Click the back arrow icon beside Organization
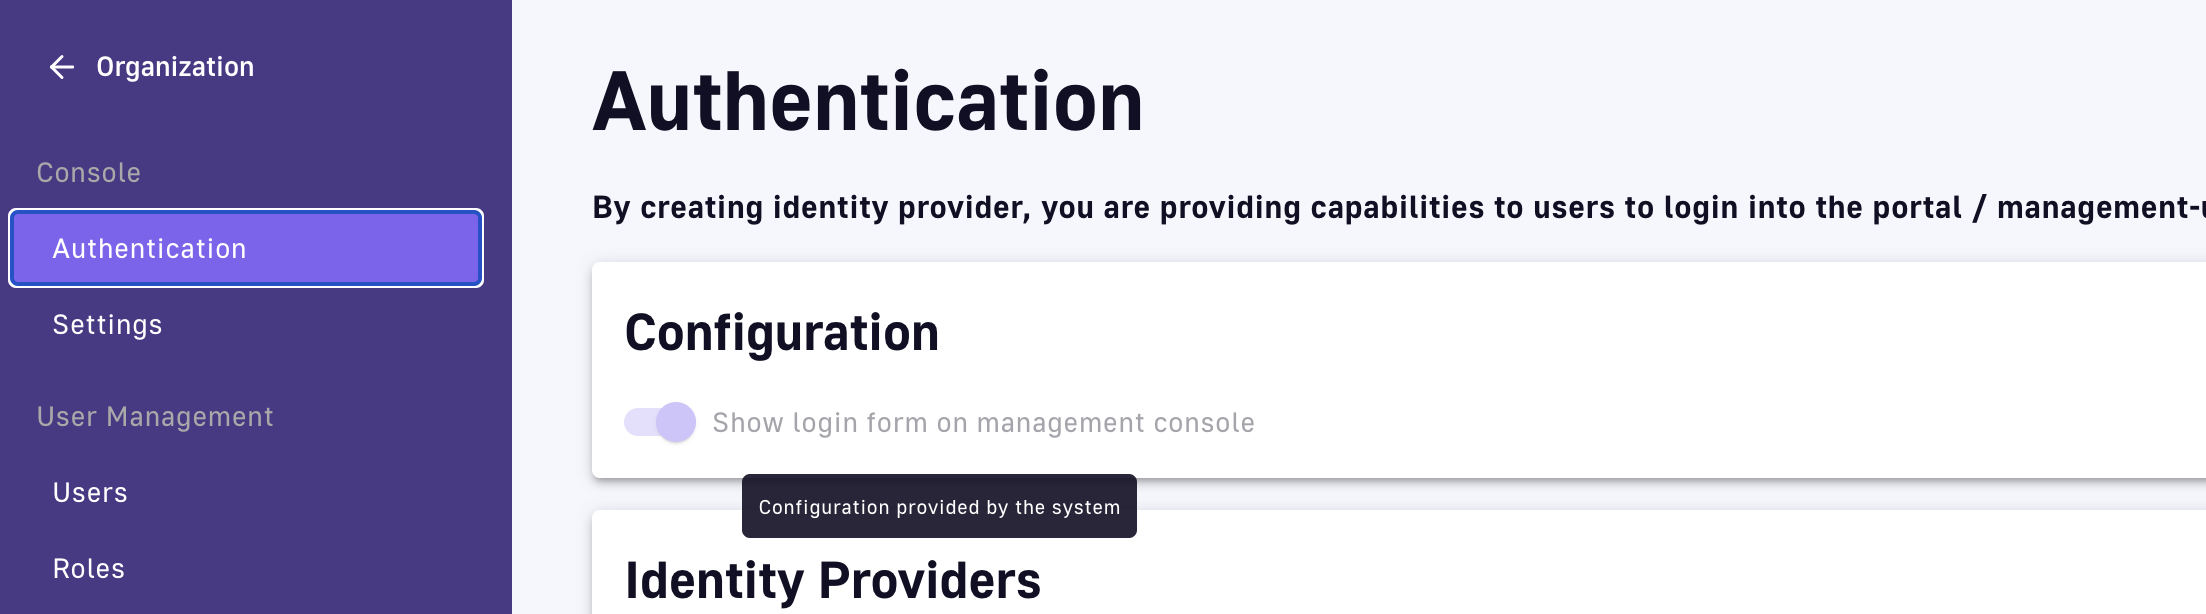This screenshot has width=2206, height=614. (62, 67)
